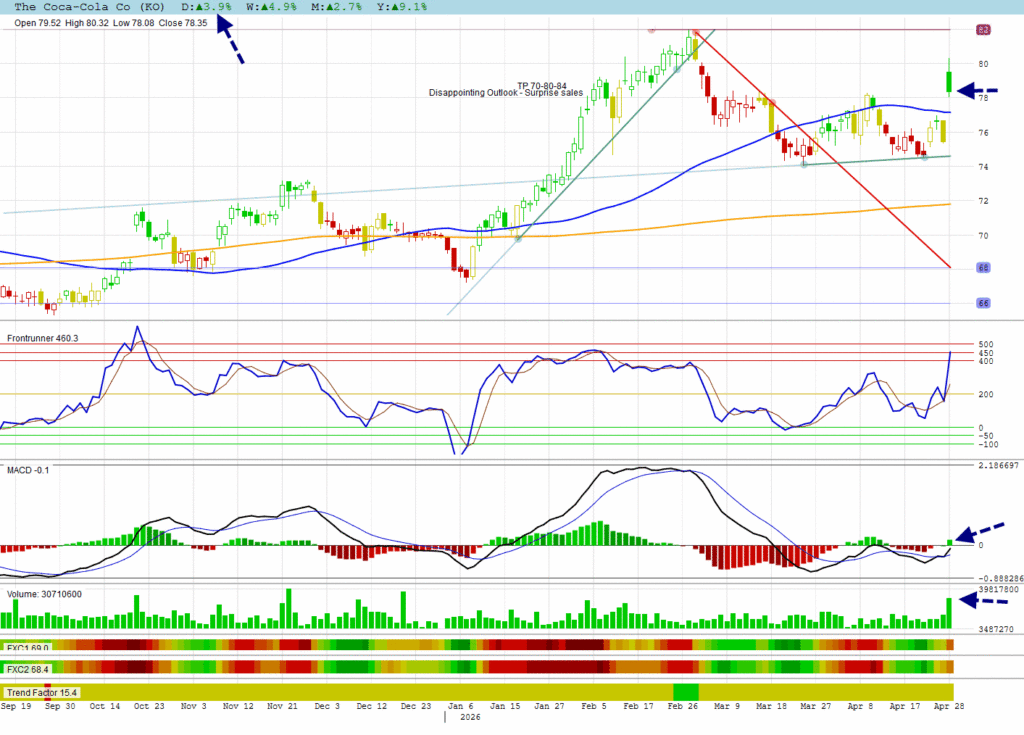Click the dashed arrow beside the volume spike
The height and width of the screenshot is (735, 1024).
[x=980, y=599]
